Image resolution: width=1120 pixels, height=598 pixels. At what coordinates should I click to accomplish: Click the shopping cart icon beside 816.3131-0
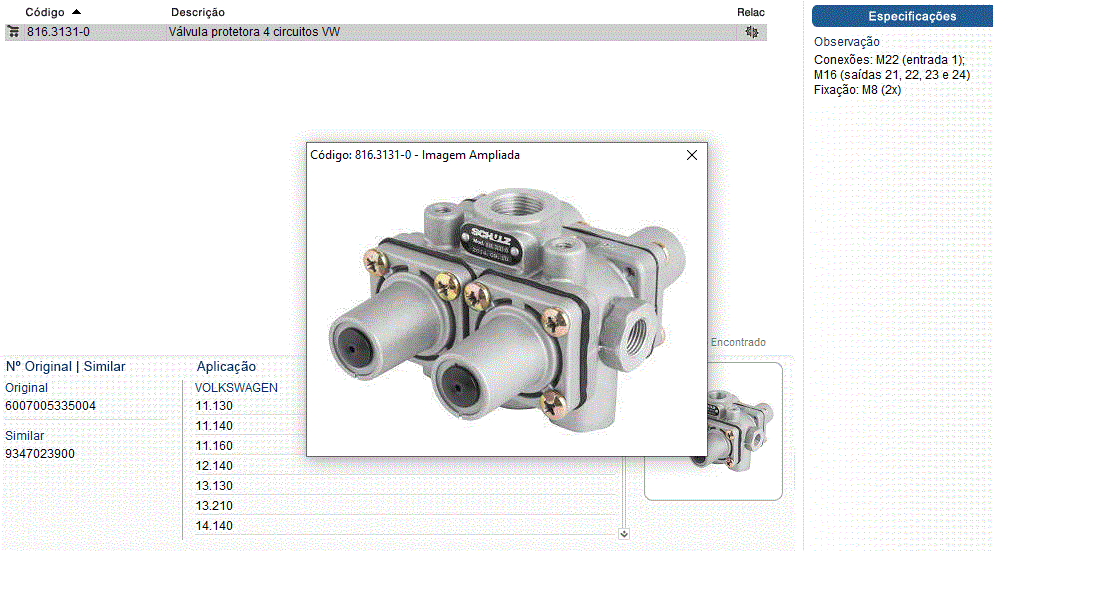click(13, 32)
